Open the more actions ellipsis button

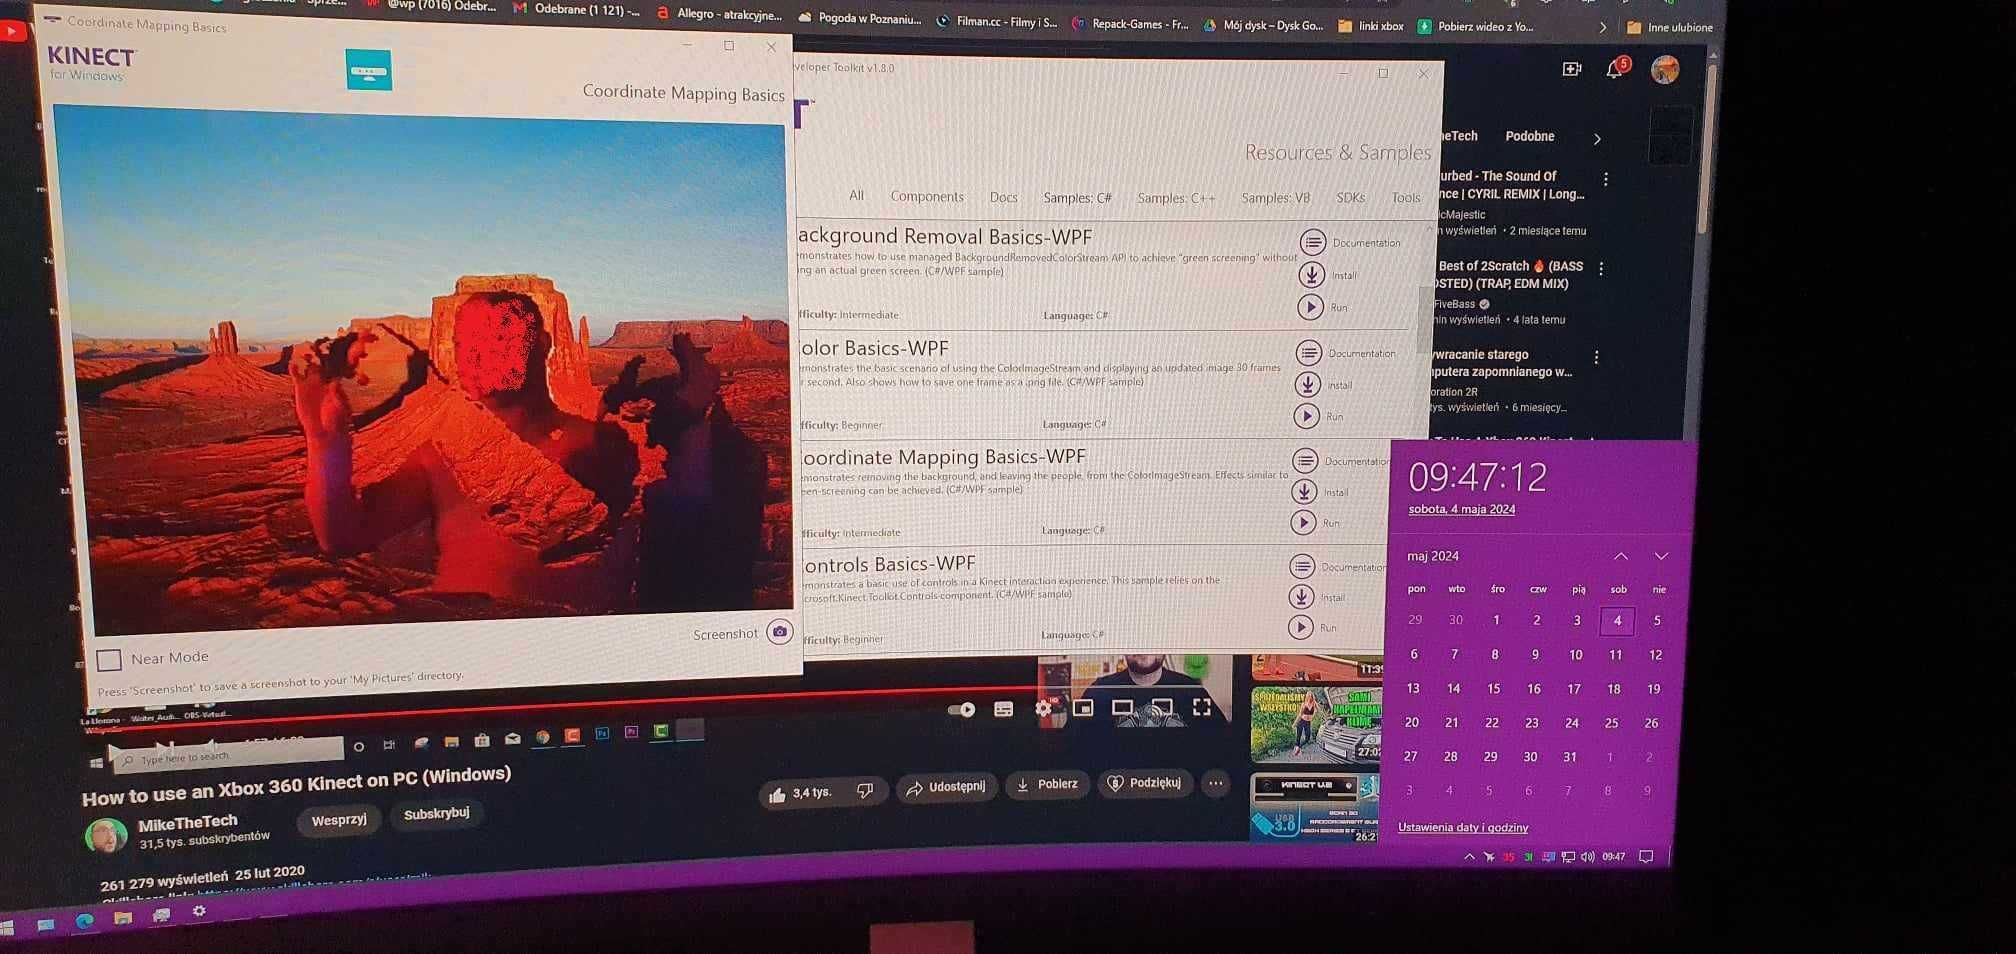tap(1215, 783)
